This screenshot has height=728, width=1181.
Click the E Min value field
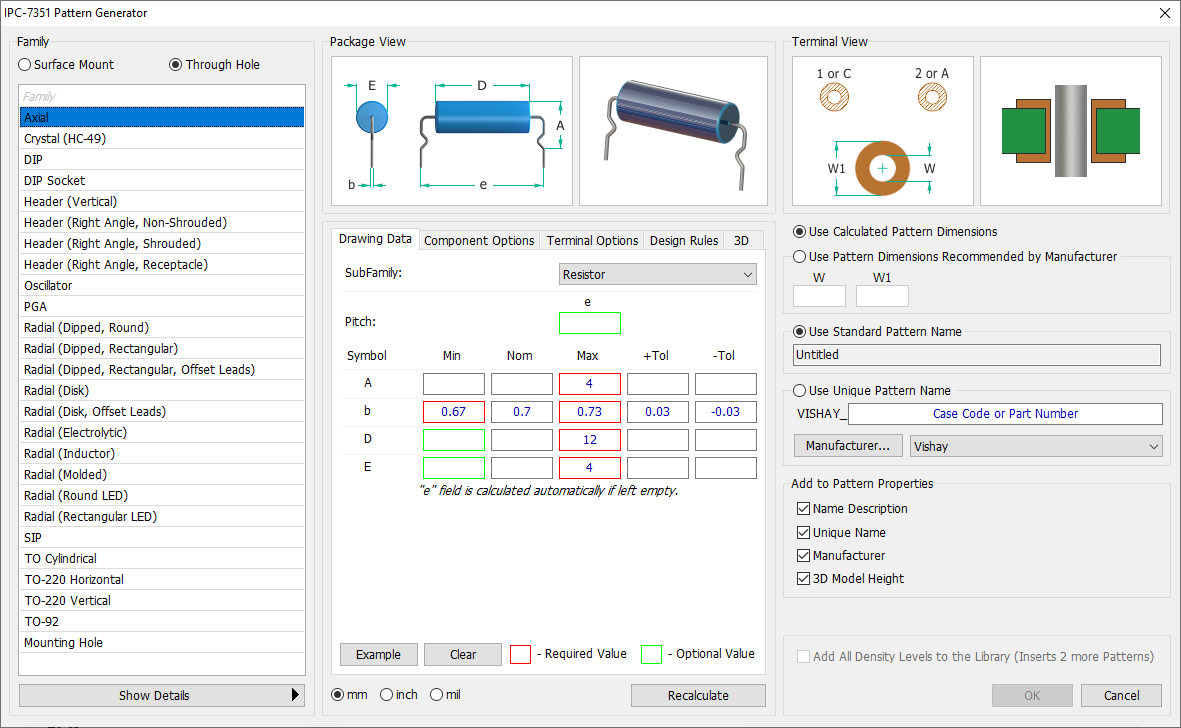453,468
